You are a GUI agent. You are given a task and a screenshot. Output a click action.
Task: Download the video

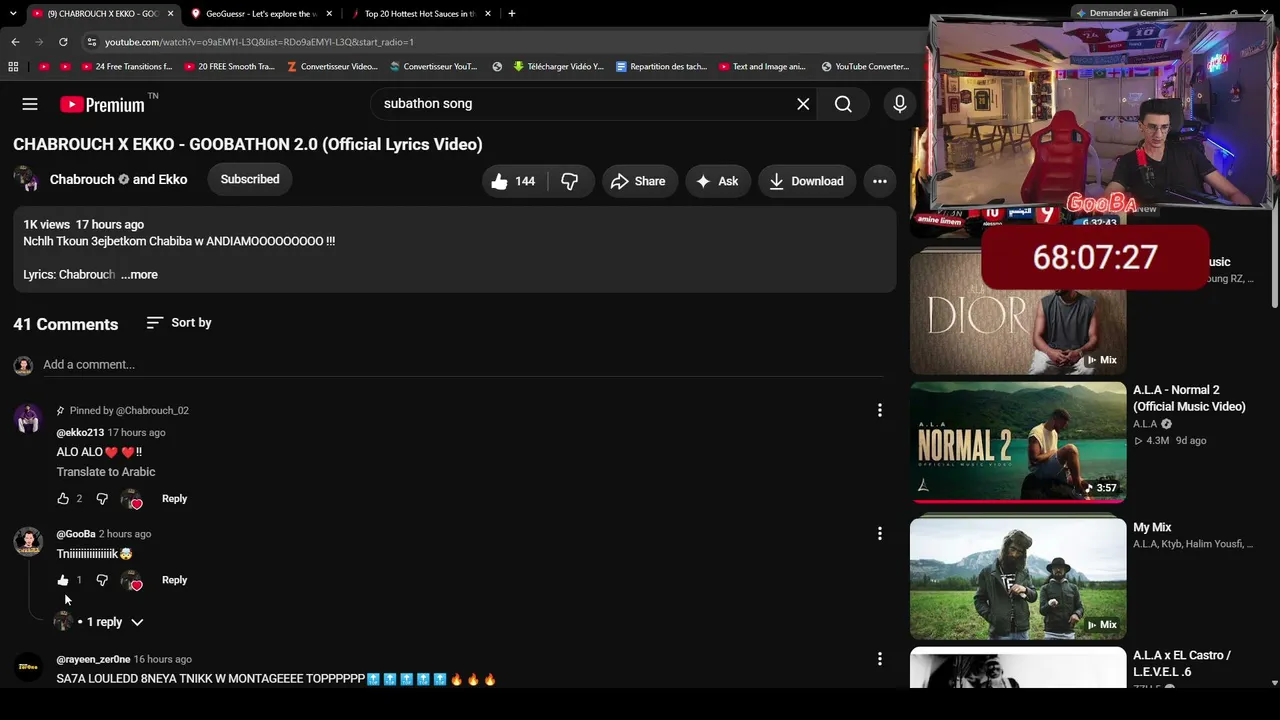point(806,181)
